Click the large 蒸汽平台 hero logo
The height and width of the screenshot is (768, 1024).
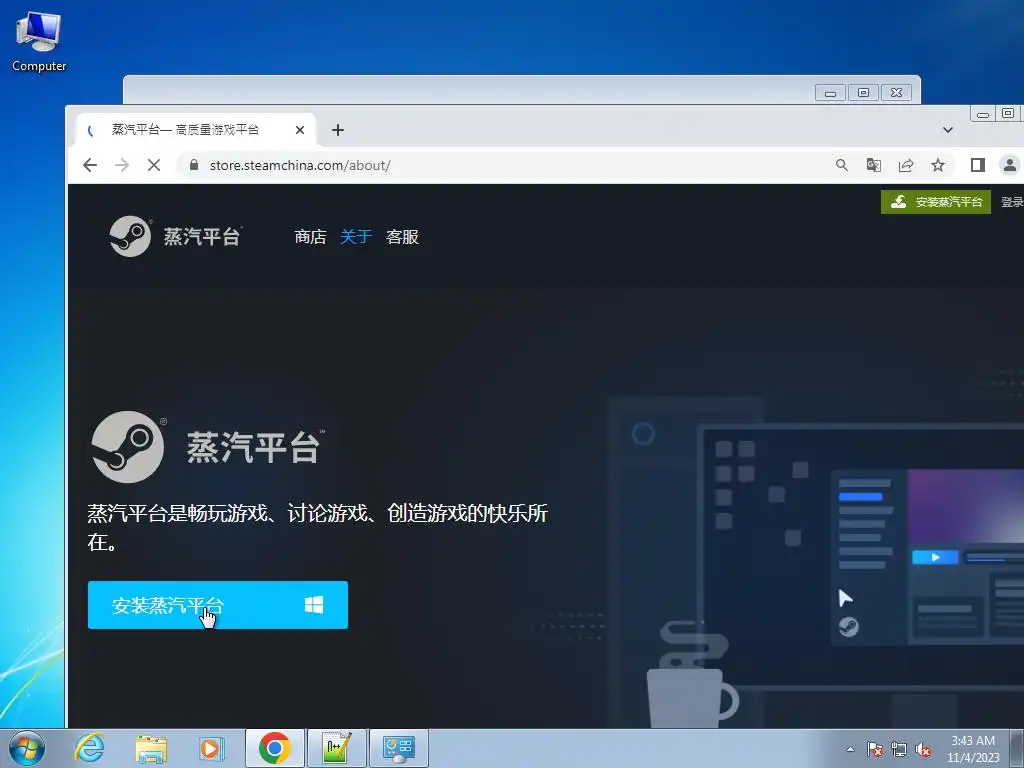point(207,447)
